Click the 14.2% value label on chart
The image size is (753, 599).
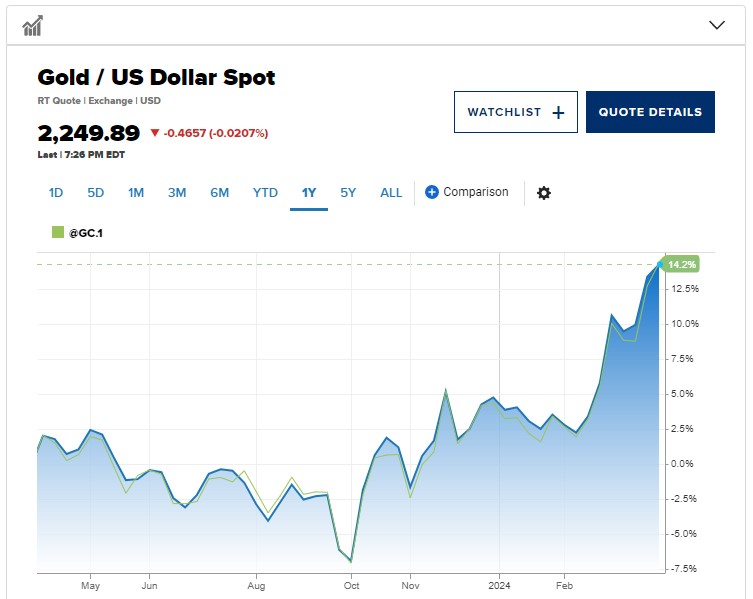(683, 265)
